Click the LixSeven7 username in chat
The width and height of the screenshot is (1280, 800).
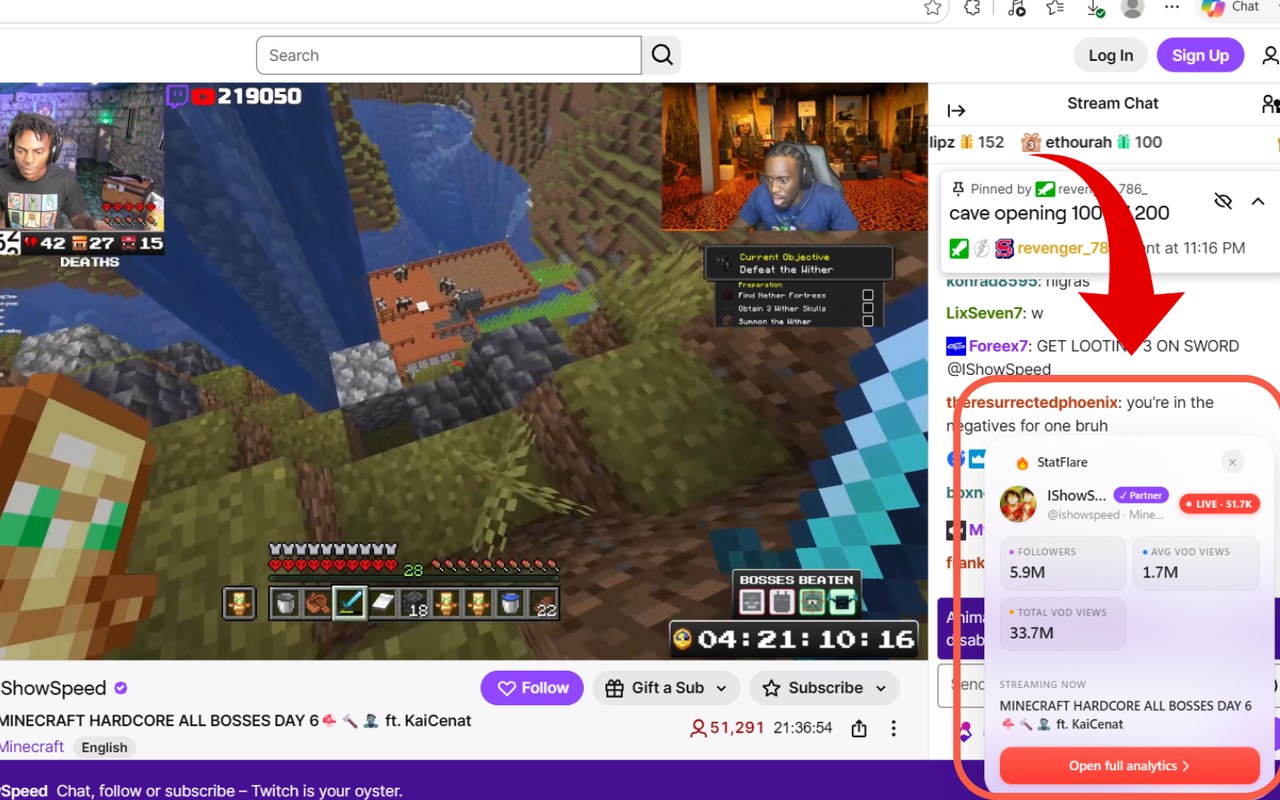pos(984,313)
